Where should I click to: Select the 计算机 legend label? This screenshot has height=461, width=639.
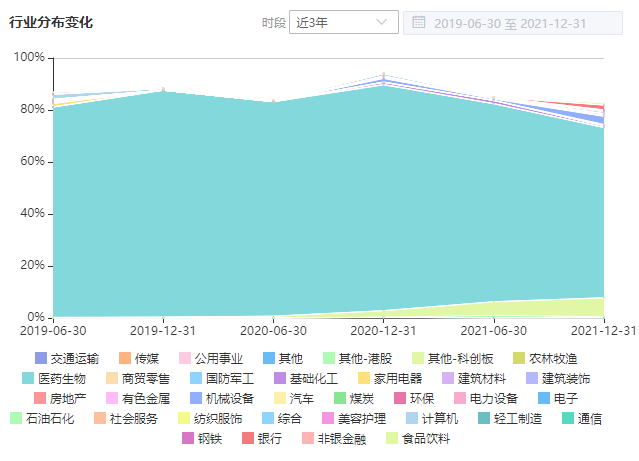tap(439, 418)
